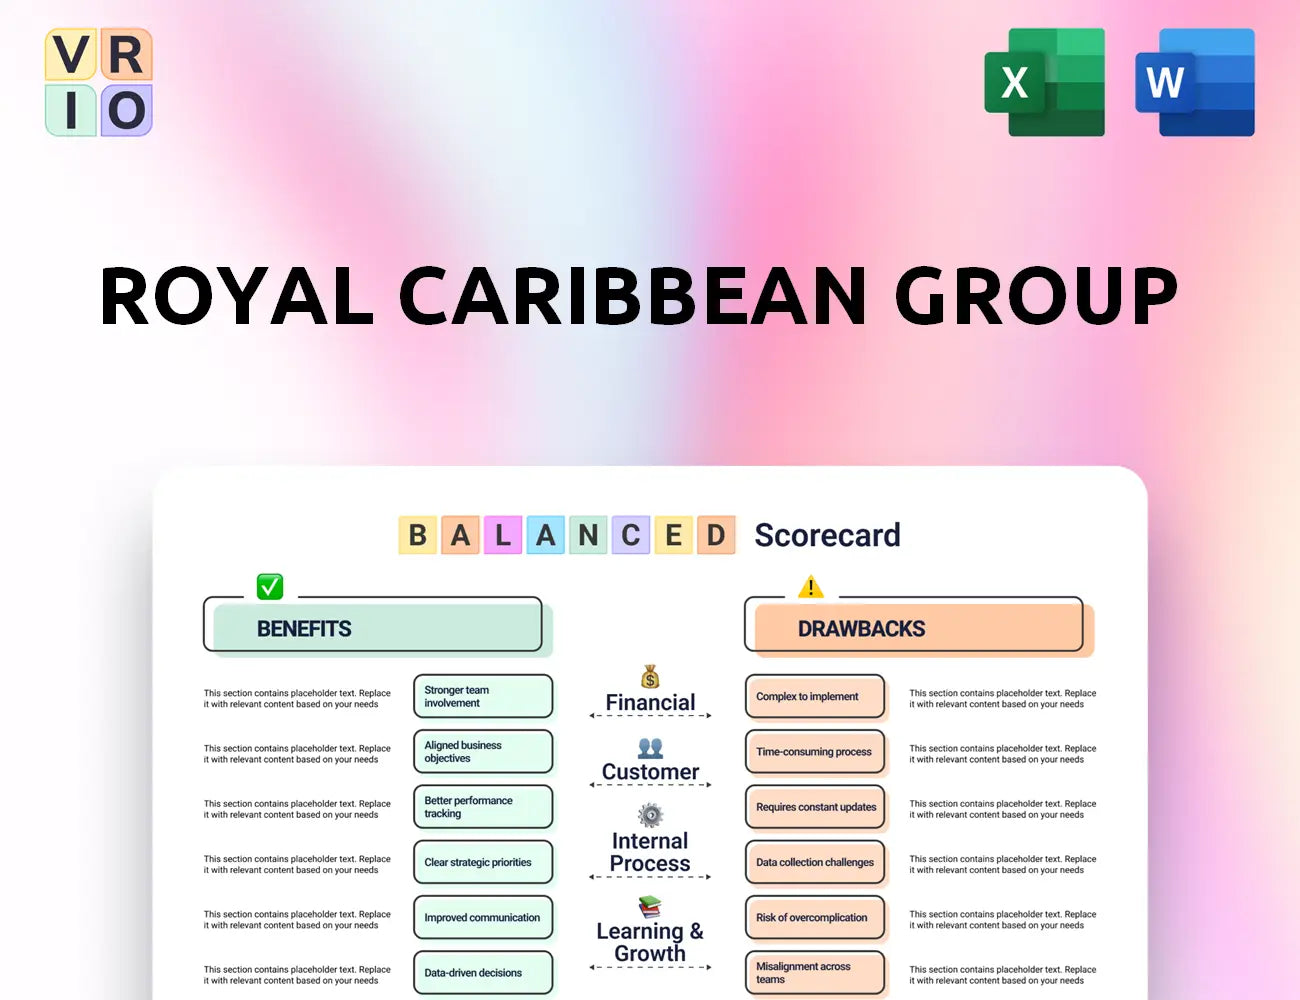Select the Data collection challenges box

(815, 862)
